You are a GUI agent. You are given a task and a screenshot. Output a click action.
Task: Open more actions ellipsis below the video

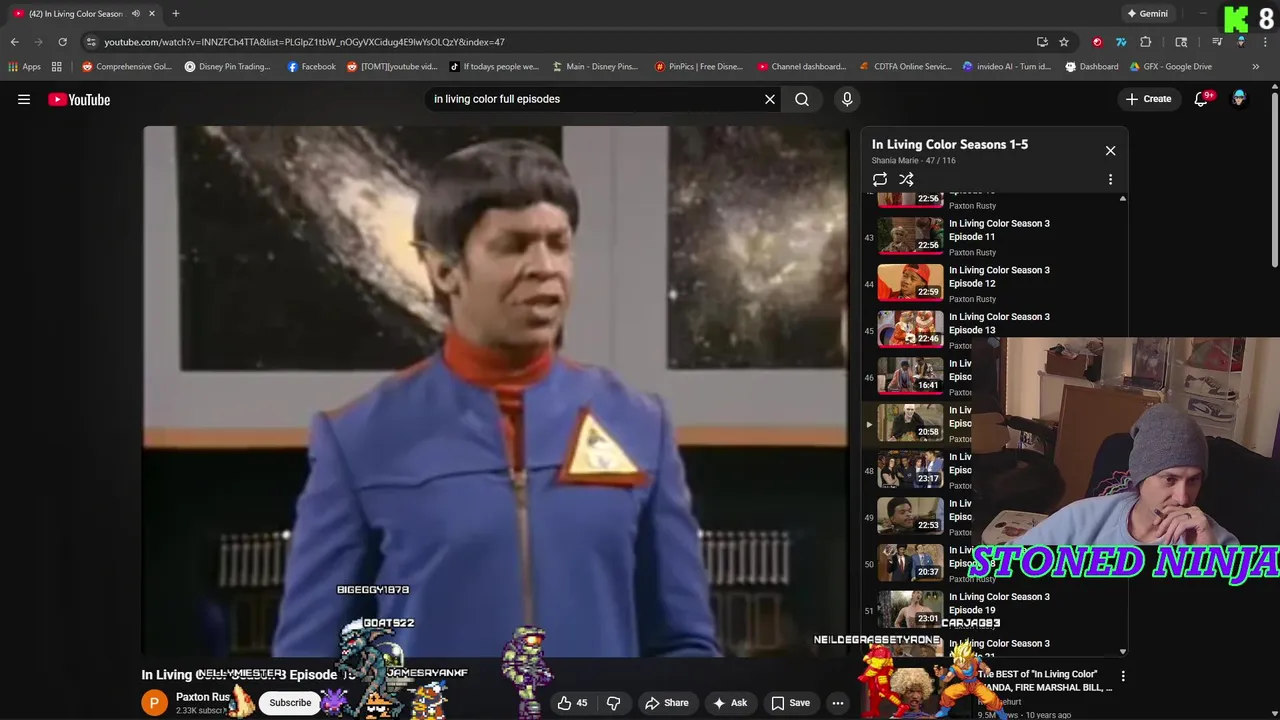[838, 703]
